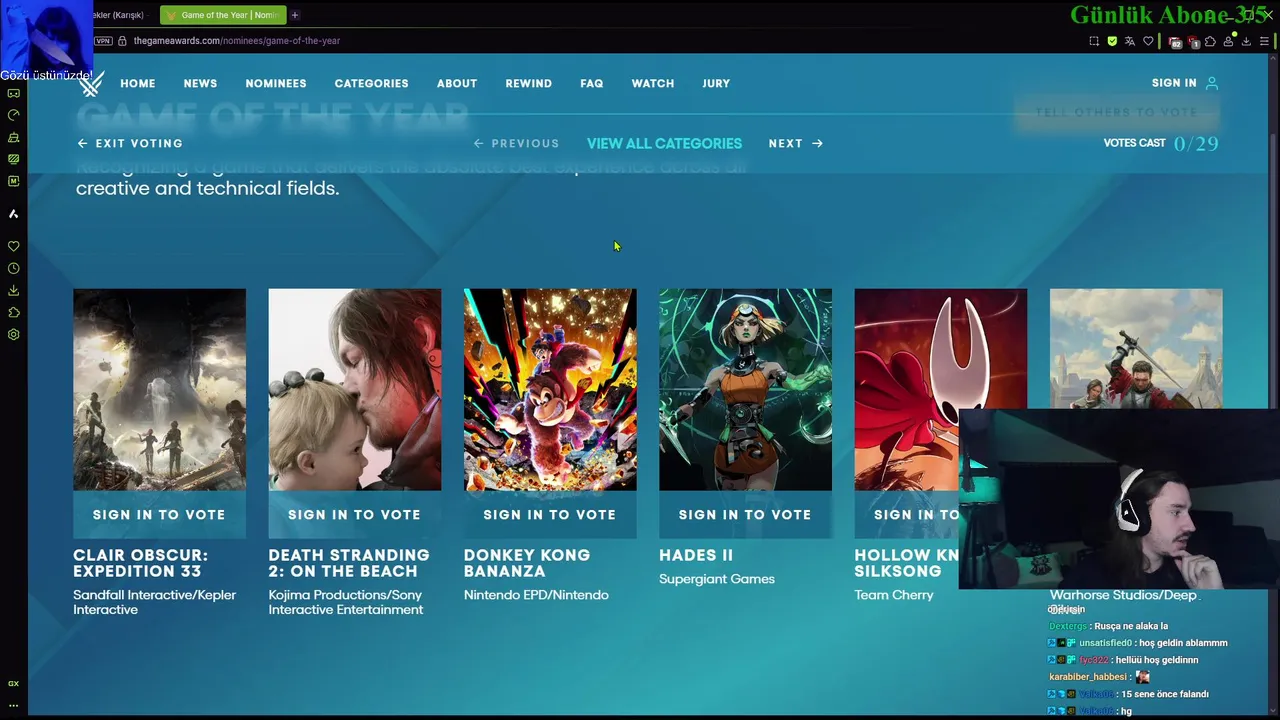This screenshot has height=720, width=1280.
Task: Open the extension icon with badge 02
Action: pyautogui.click(x=1175, y=42)
